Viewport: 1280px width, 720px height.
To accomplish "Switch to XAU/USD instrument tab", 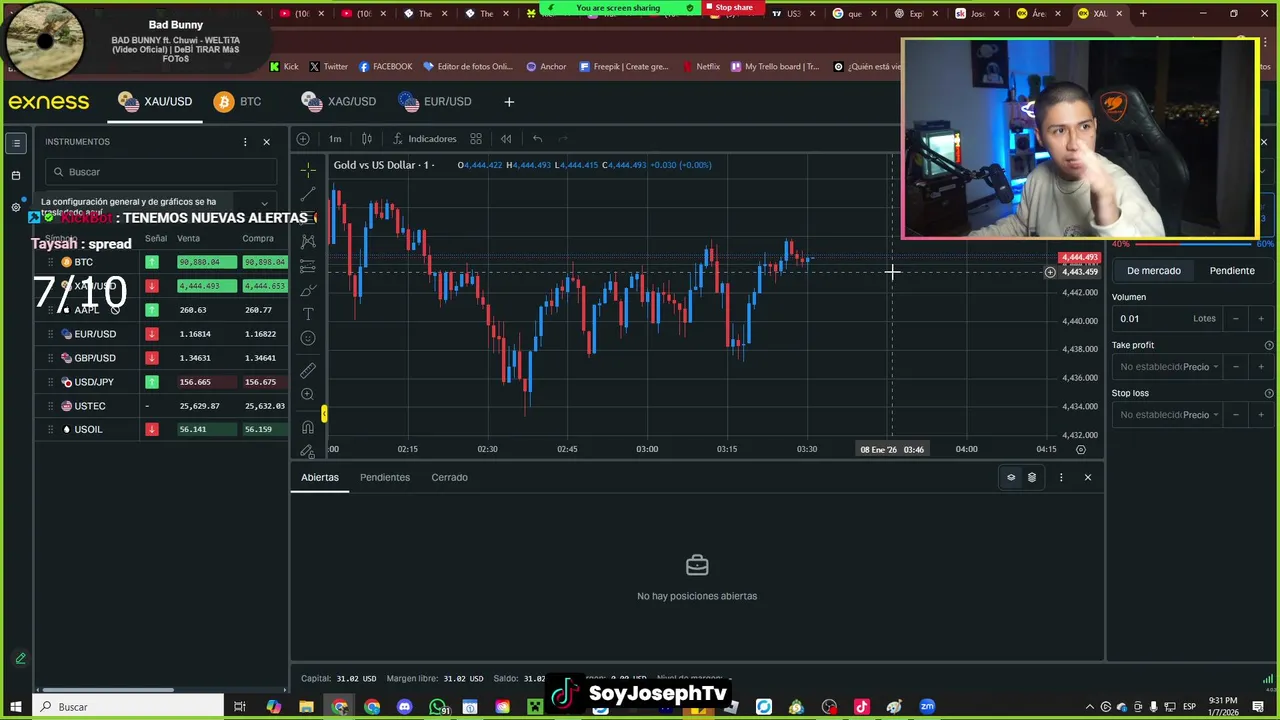I will click(x=155, y=101).
